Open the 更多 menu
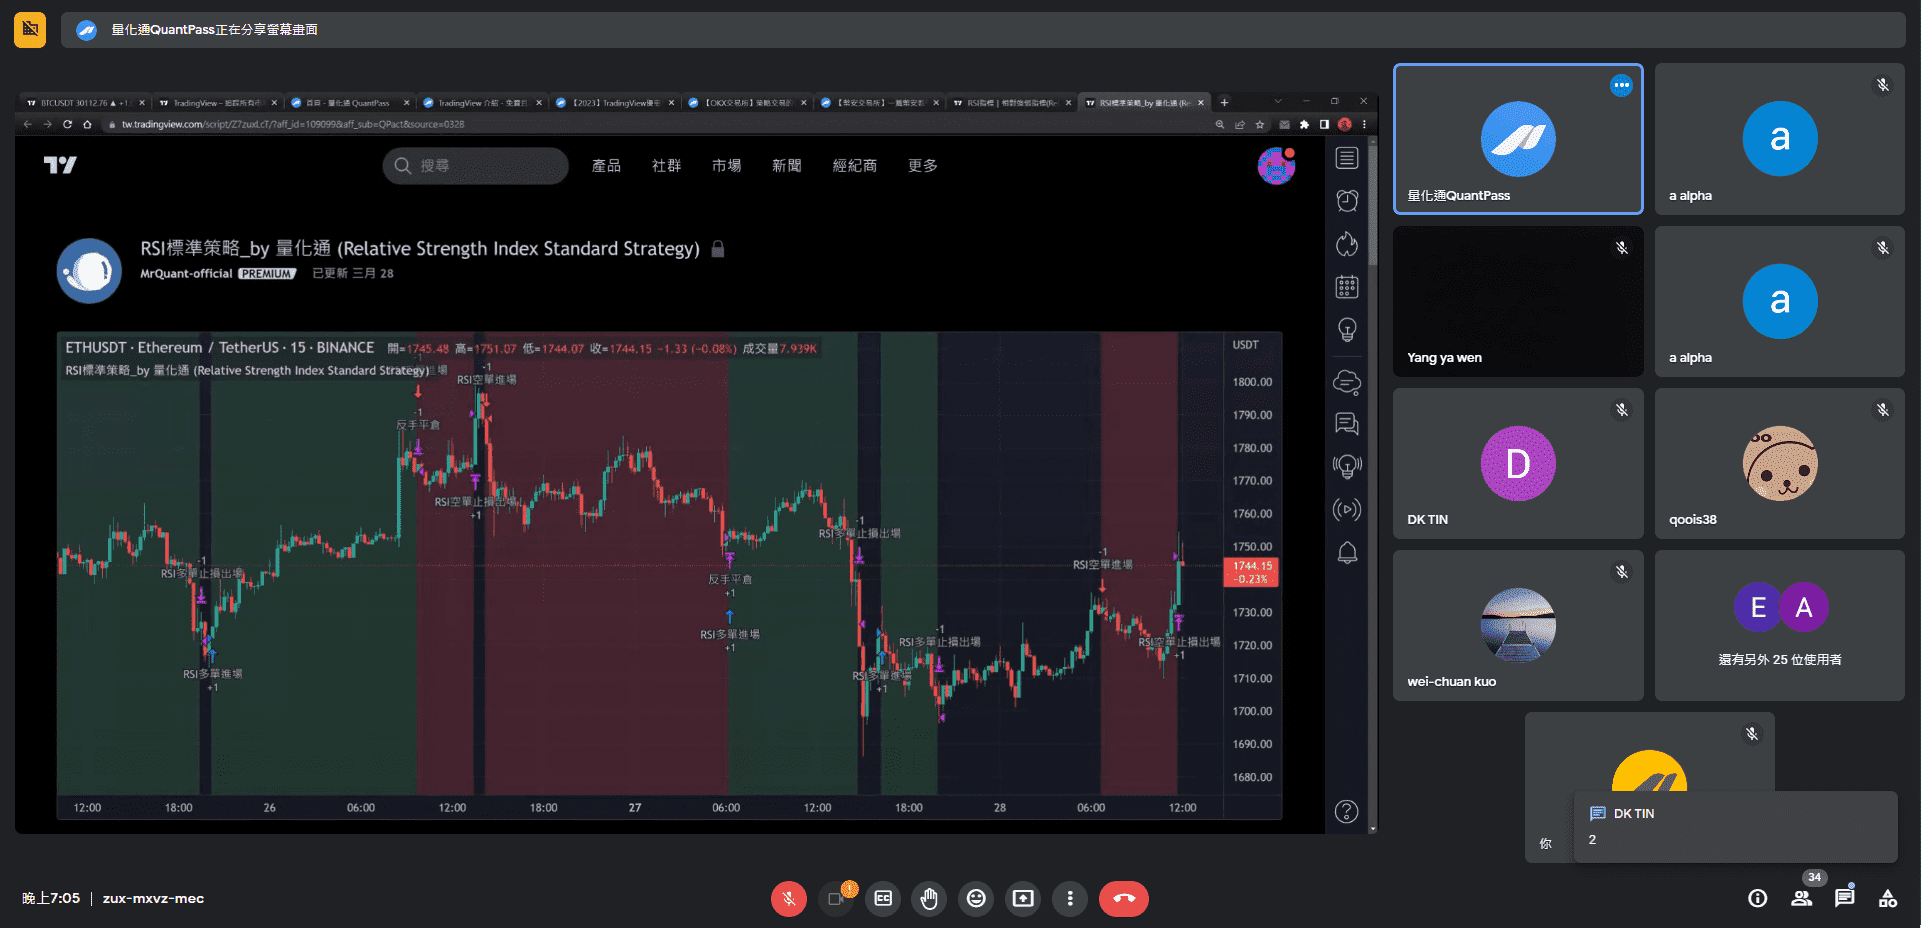The width and height of the screenshot is (1921, 928). pyautogui.click(x=923, y=166)
